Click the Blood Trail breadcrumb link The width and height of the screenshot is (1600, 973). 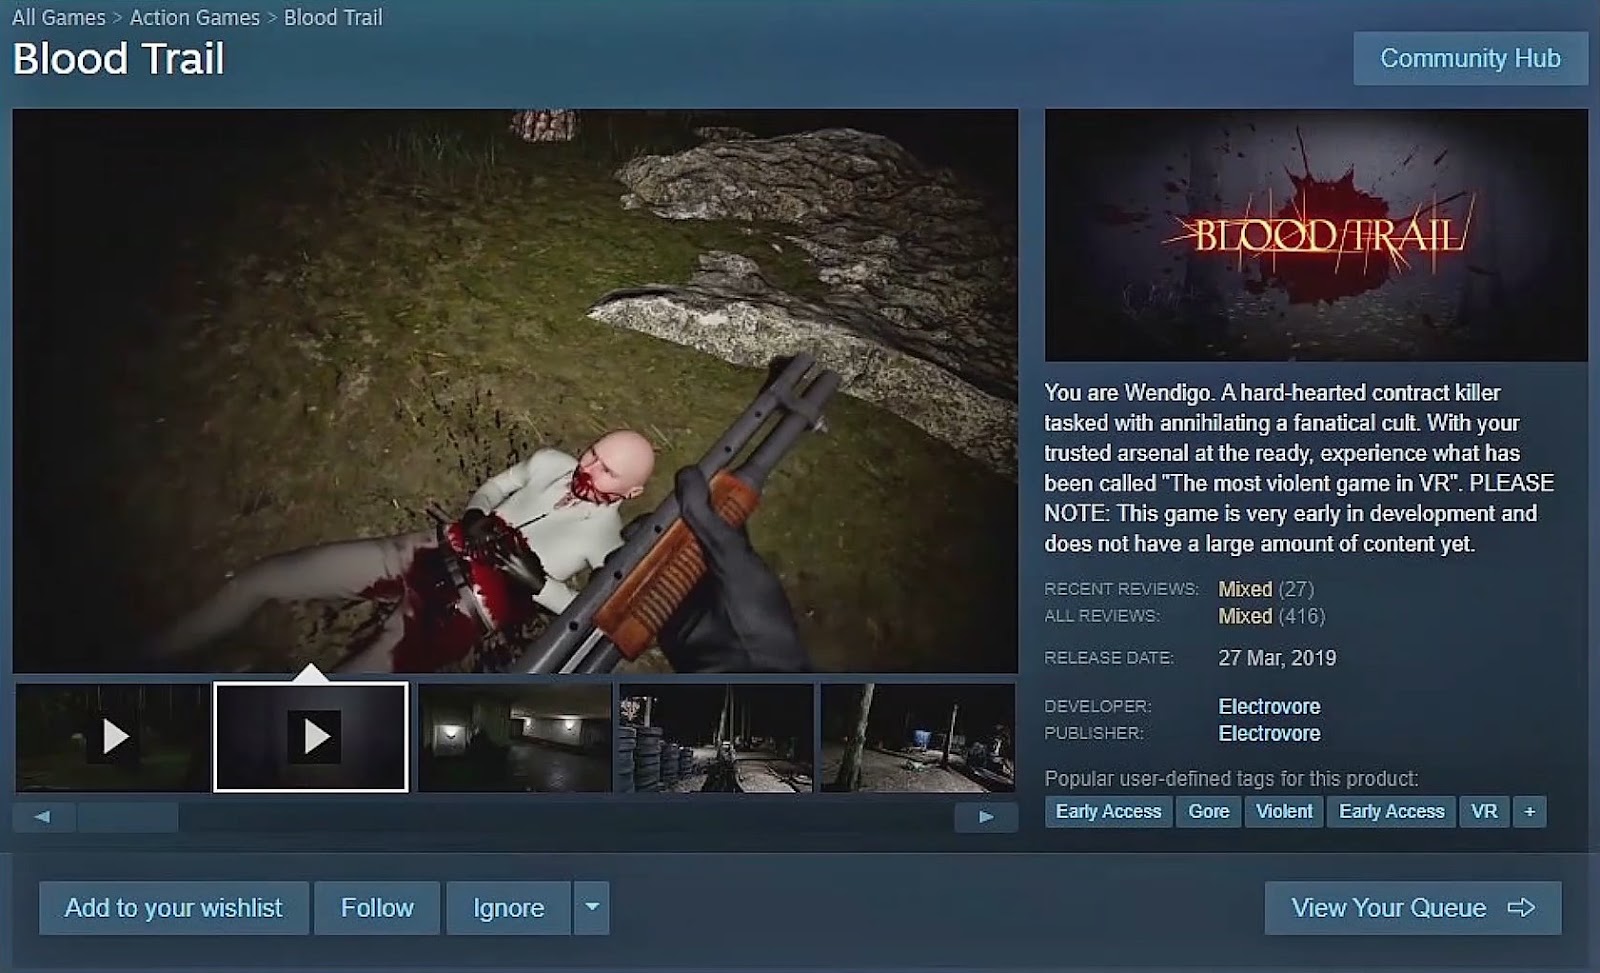coord(333,17)
